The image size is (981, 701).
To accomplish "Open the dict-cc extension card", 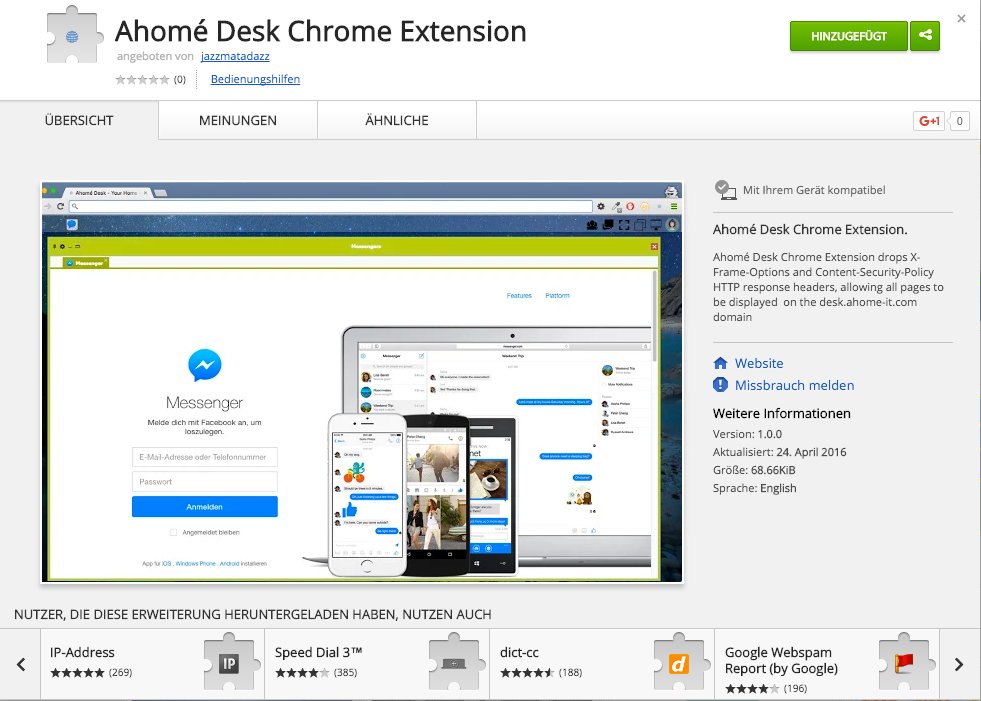I will click(x=602, y=664).
